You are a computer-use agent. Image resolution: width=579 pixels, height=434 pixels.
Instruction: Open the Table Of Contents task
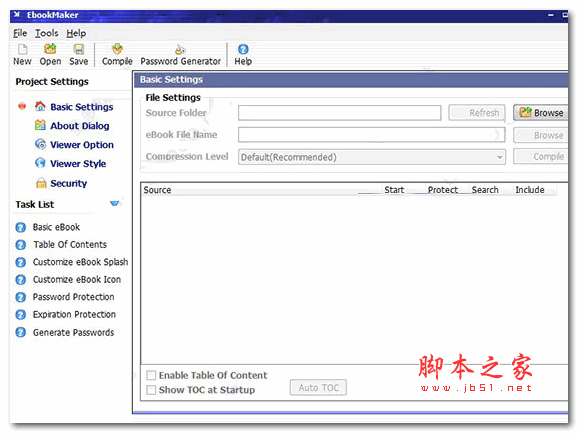click(70, 245)
